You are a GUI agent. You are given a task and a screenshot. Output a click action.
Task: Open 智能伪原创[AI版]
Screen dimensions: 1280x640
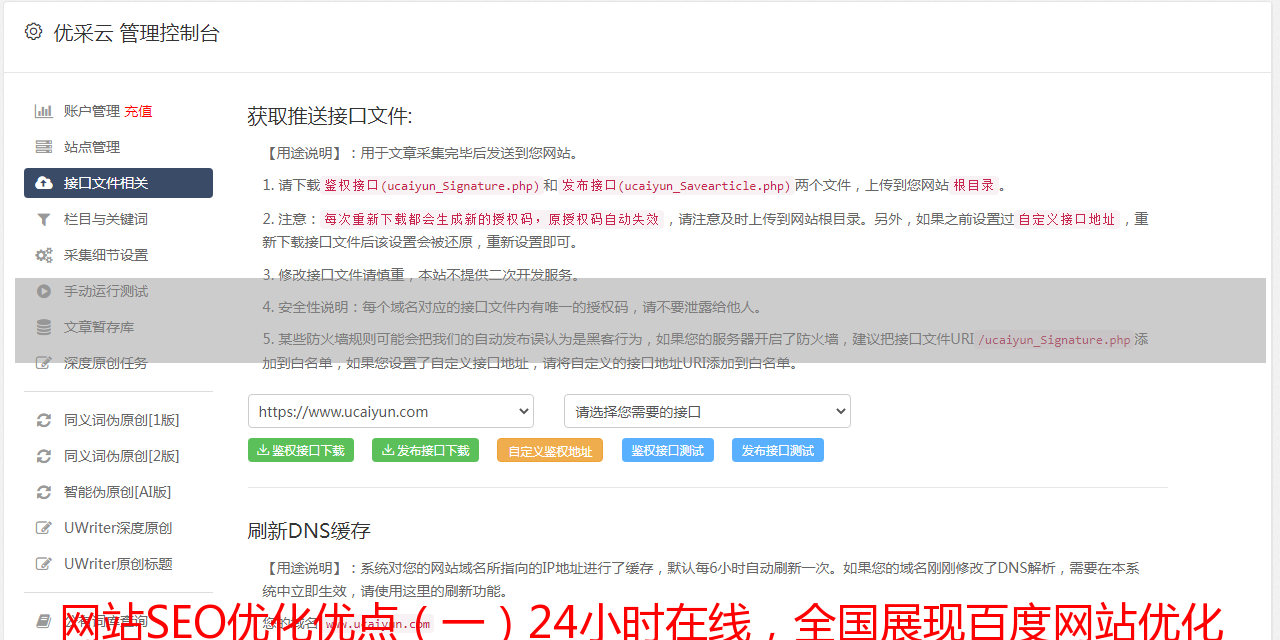click(118, 492)
